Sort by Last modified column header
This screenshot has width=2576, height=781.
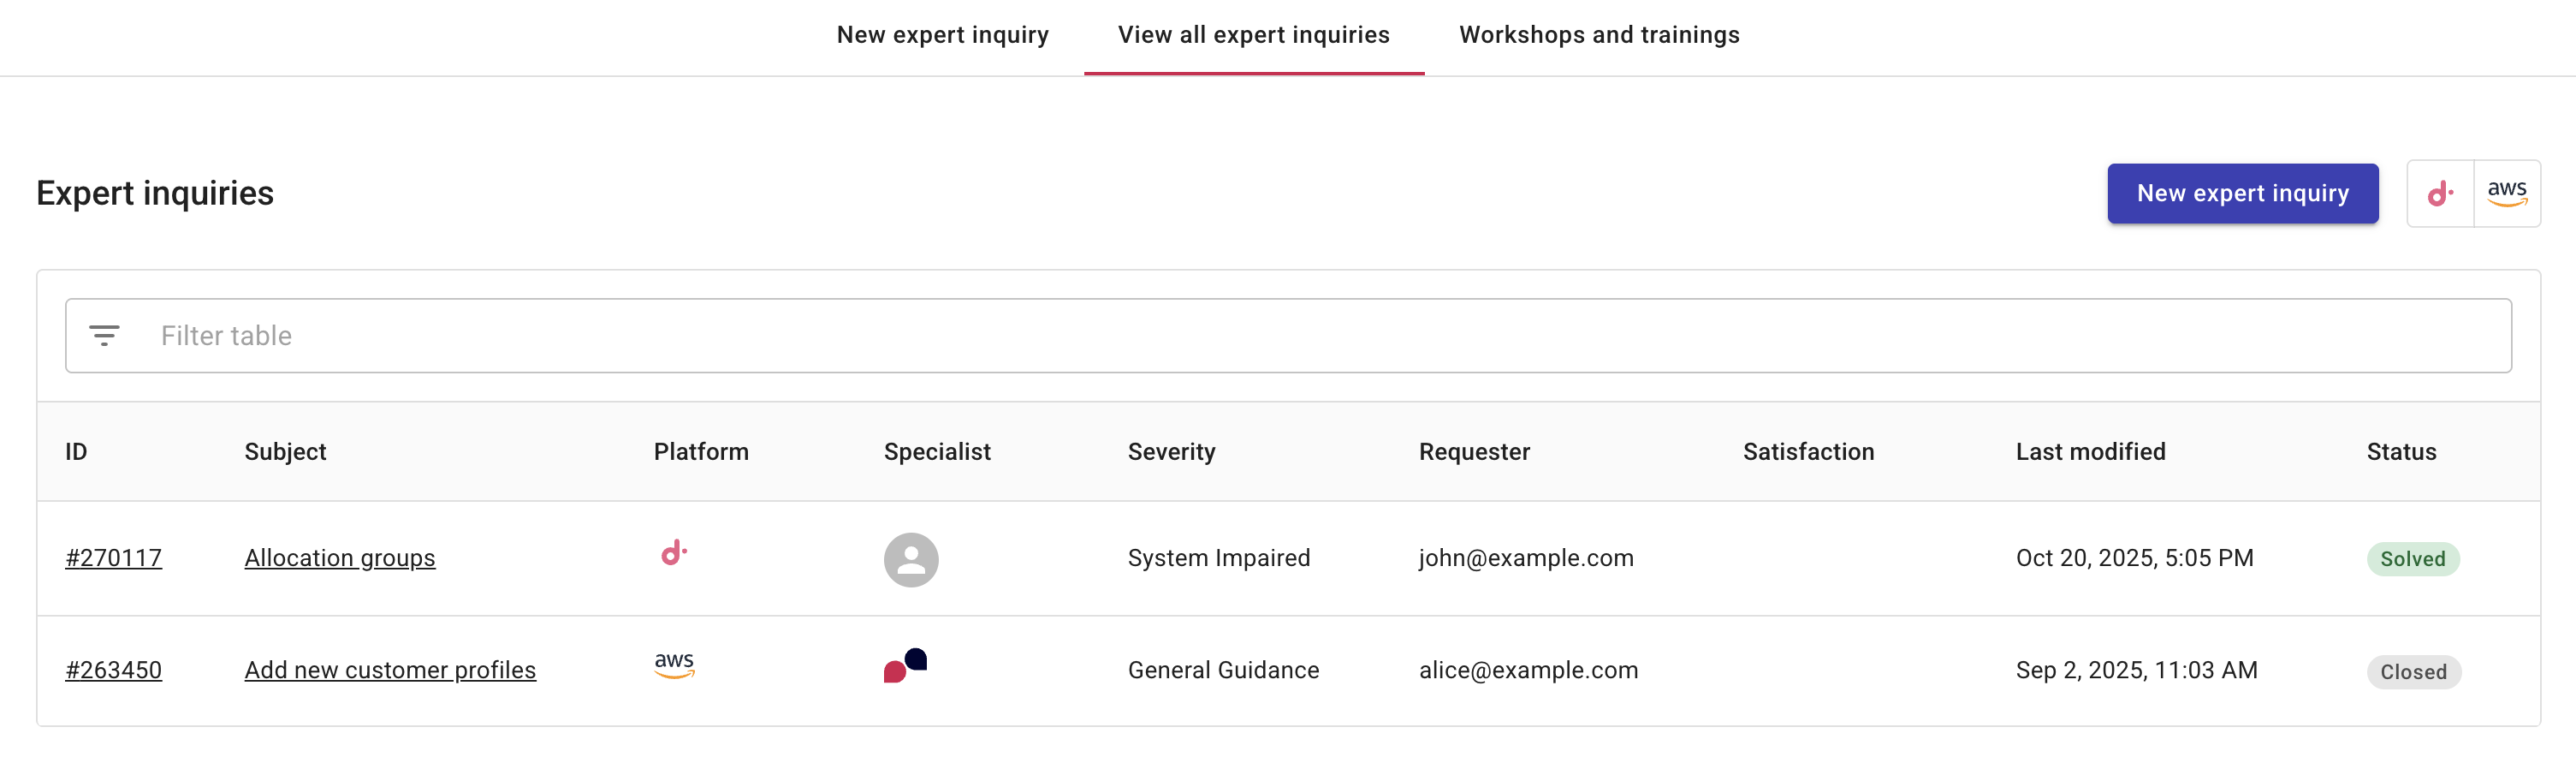coord(2091,451)
